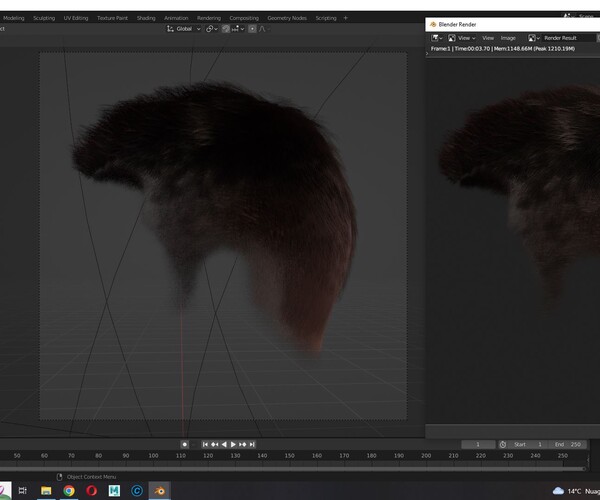
Task: Open the Rendering workspace tab
Action: point(209,18)
